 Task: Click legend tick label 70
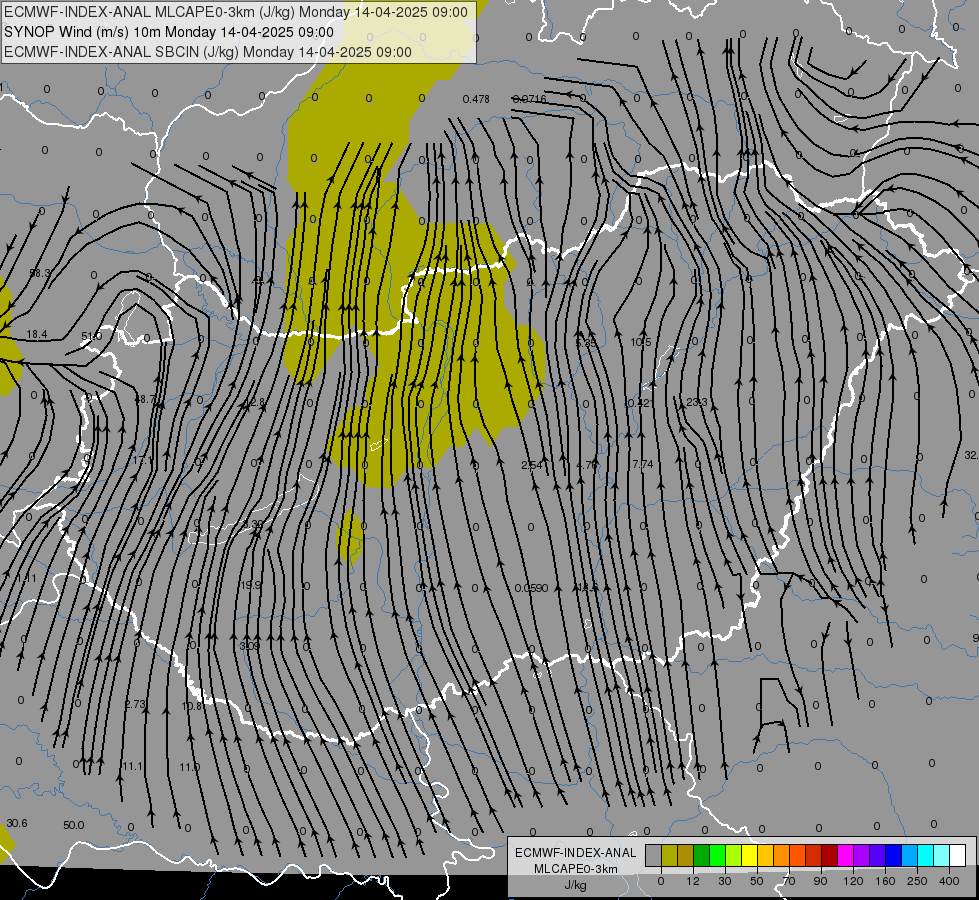click(789, 881)
